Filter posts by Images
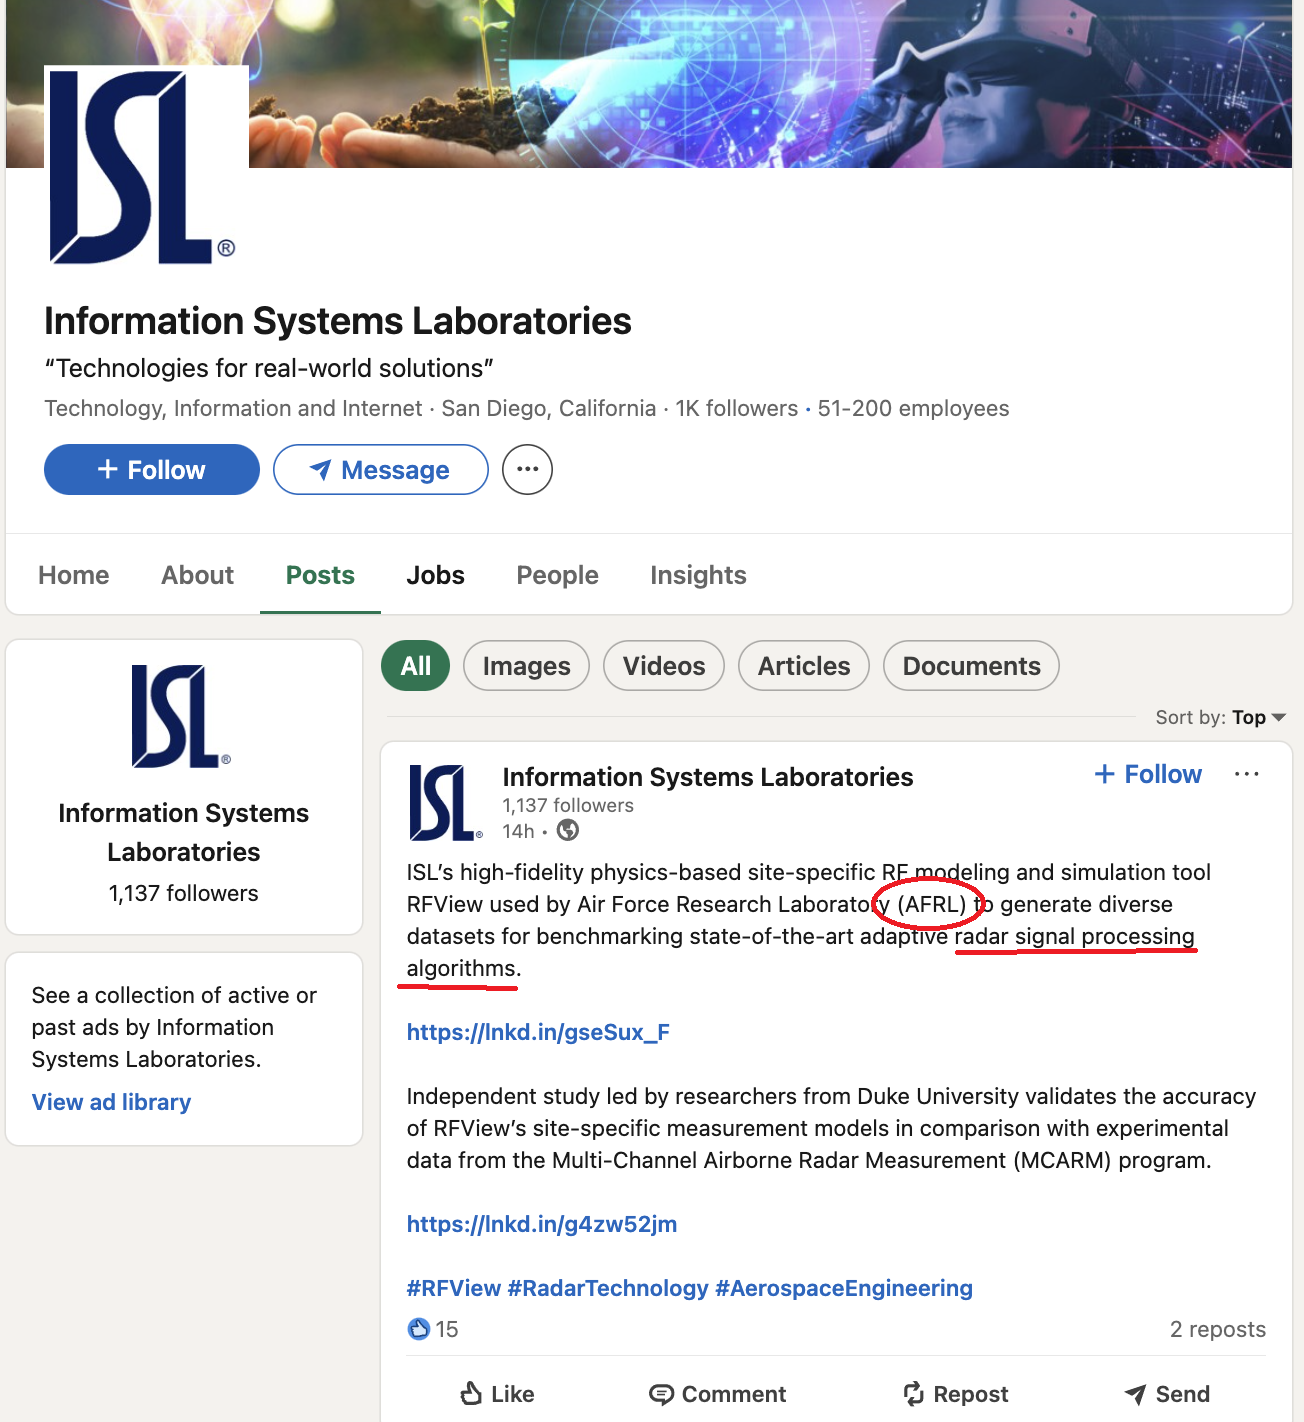The image size is (1304, 1422). [x=526, y=666]
